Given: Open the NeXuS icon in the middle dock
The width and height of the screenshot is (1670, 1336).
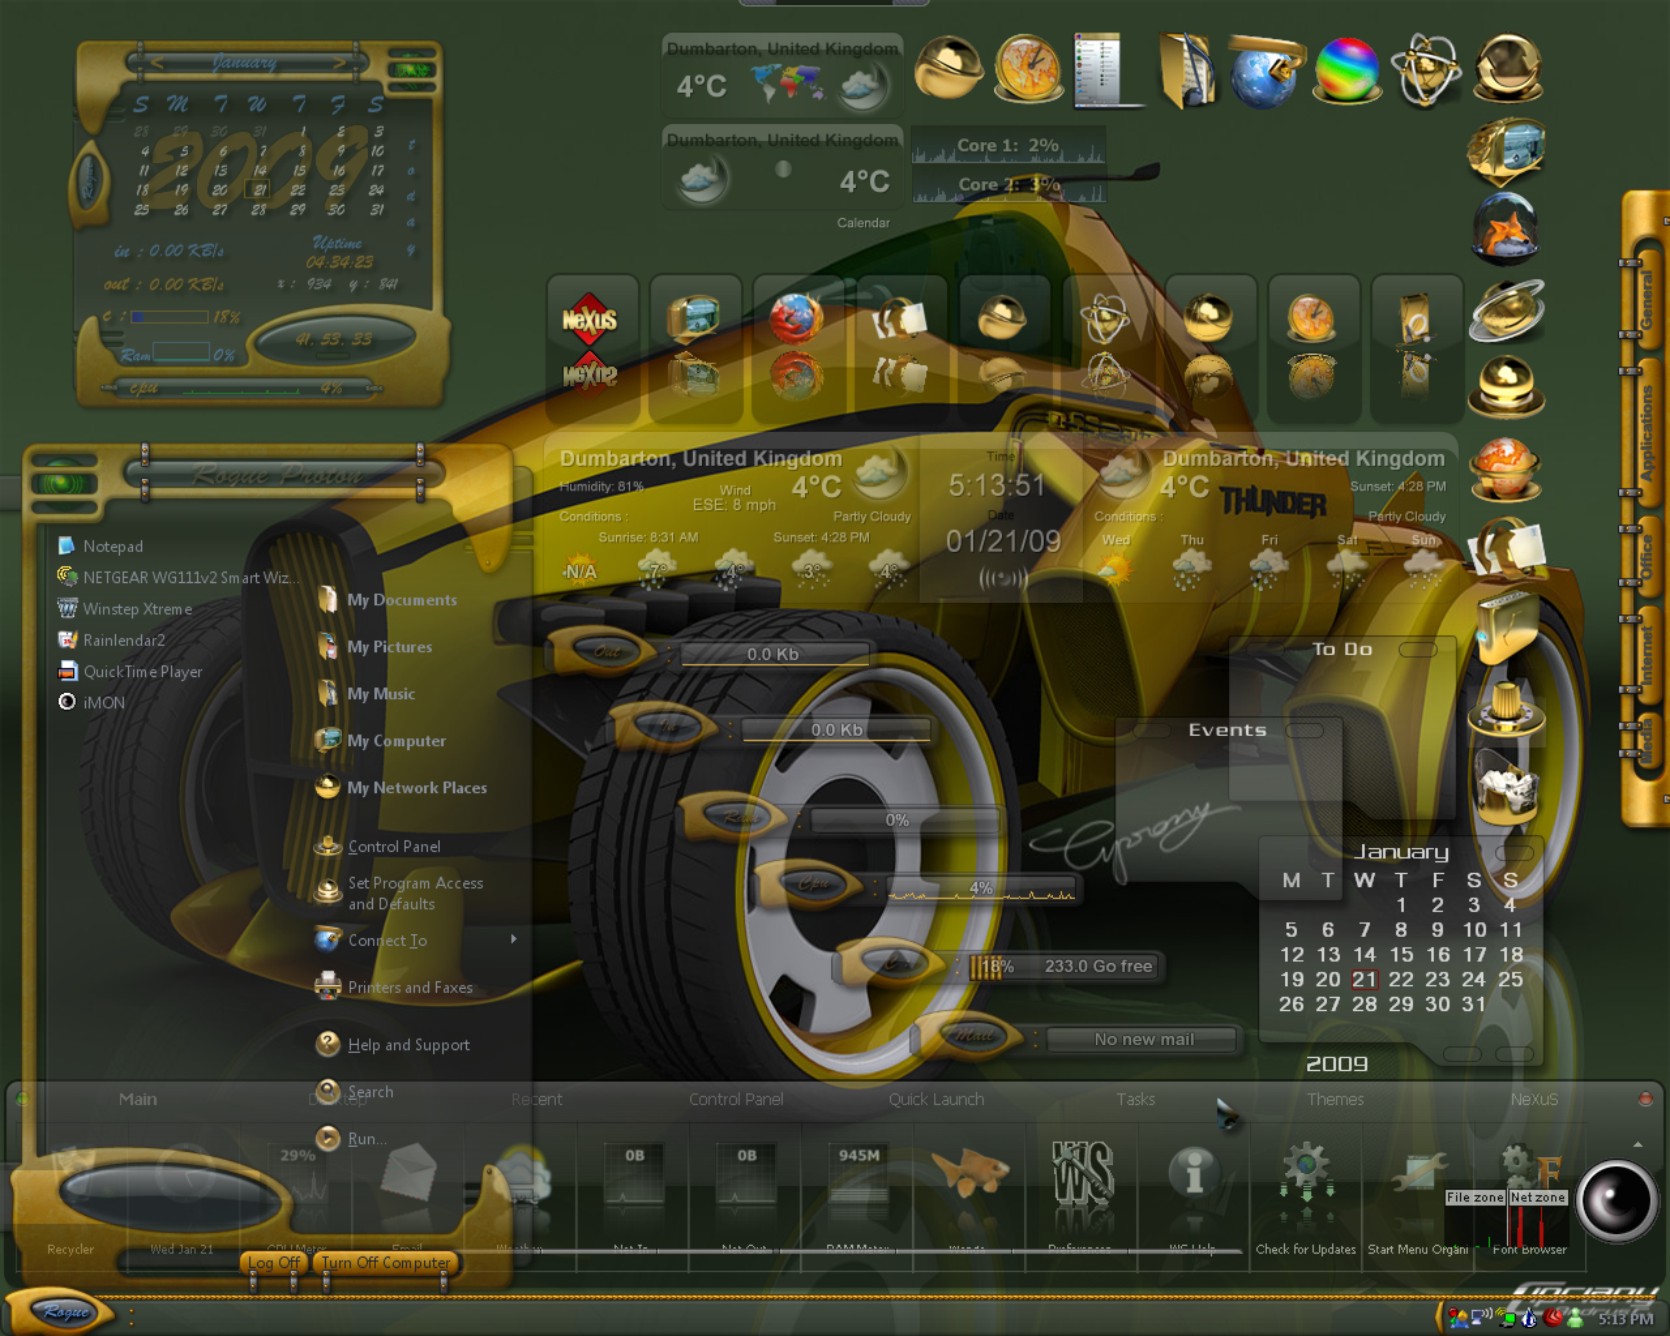Looking at the screenshot, I should click(x=590, y=320).
